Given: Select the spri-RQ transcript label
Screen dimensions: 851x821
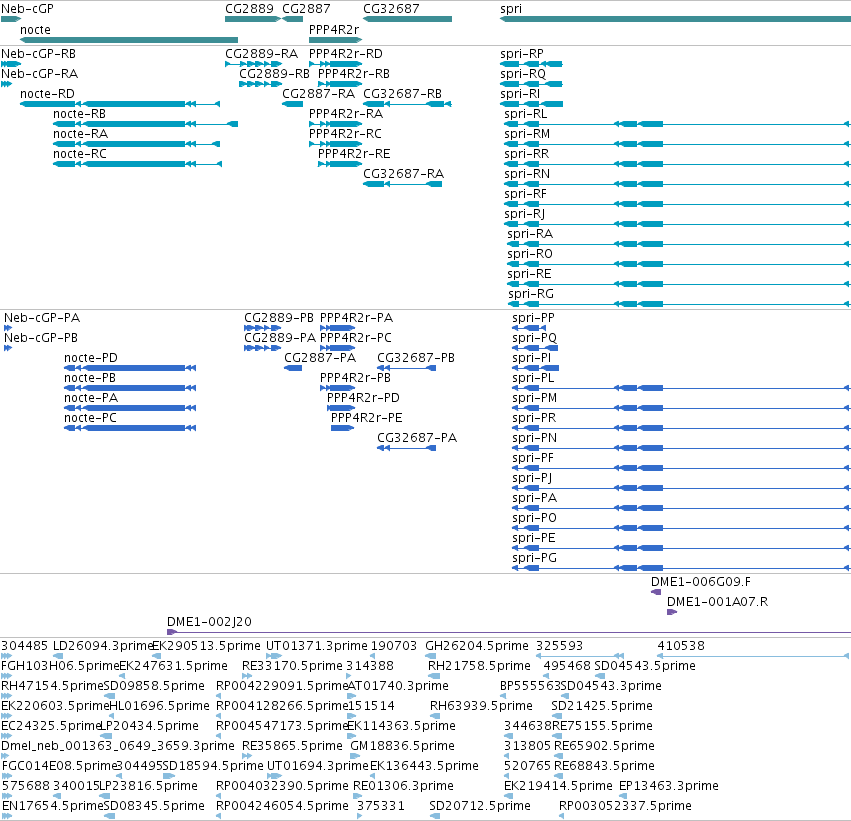Looking at the screenshot, I should (x=523, y=74).
